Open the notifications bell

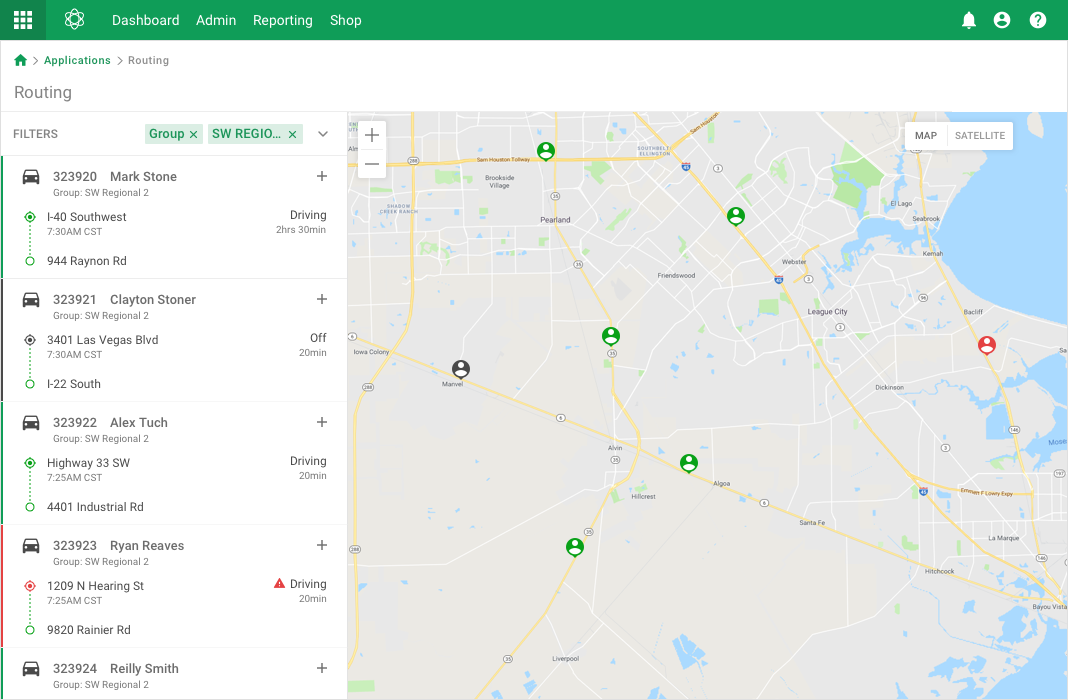click(x=969, y=20)
